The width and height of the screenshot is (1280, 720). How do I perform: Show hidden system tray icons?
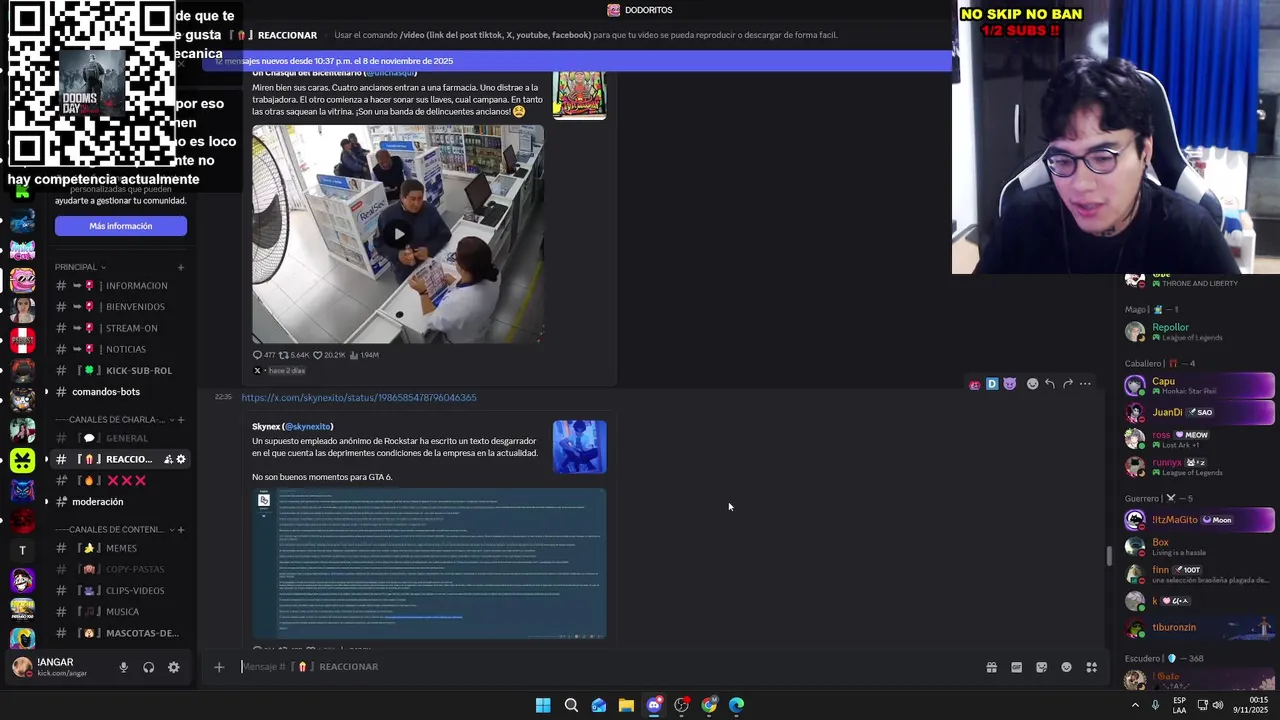click(x=1135, y=705)
